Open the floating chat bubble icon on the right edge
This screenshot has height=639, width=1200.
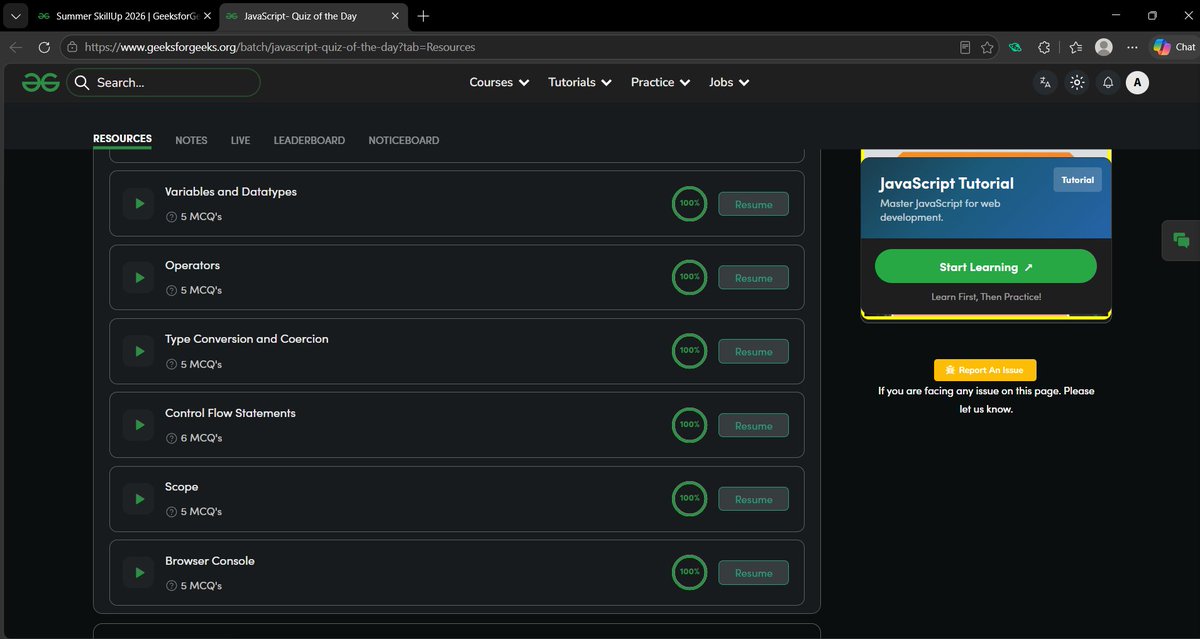[1181, 239]
